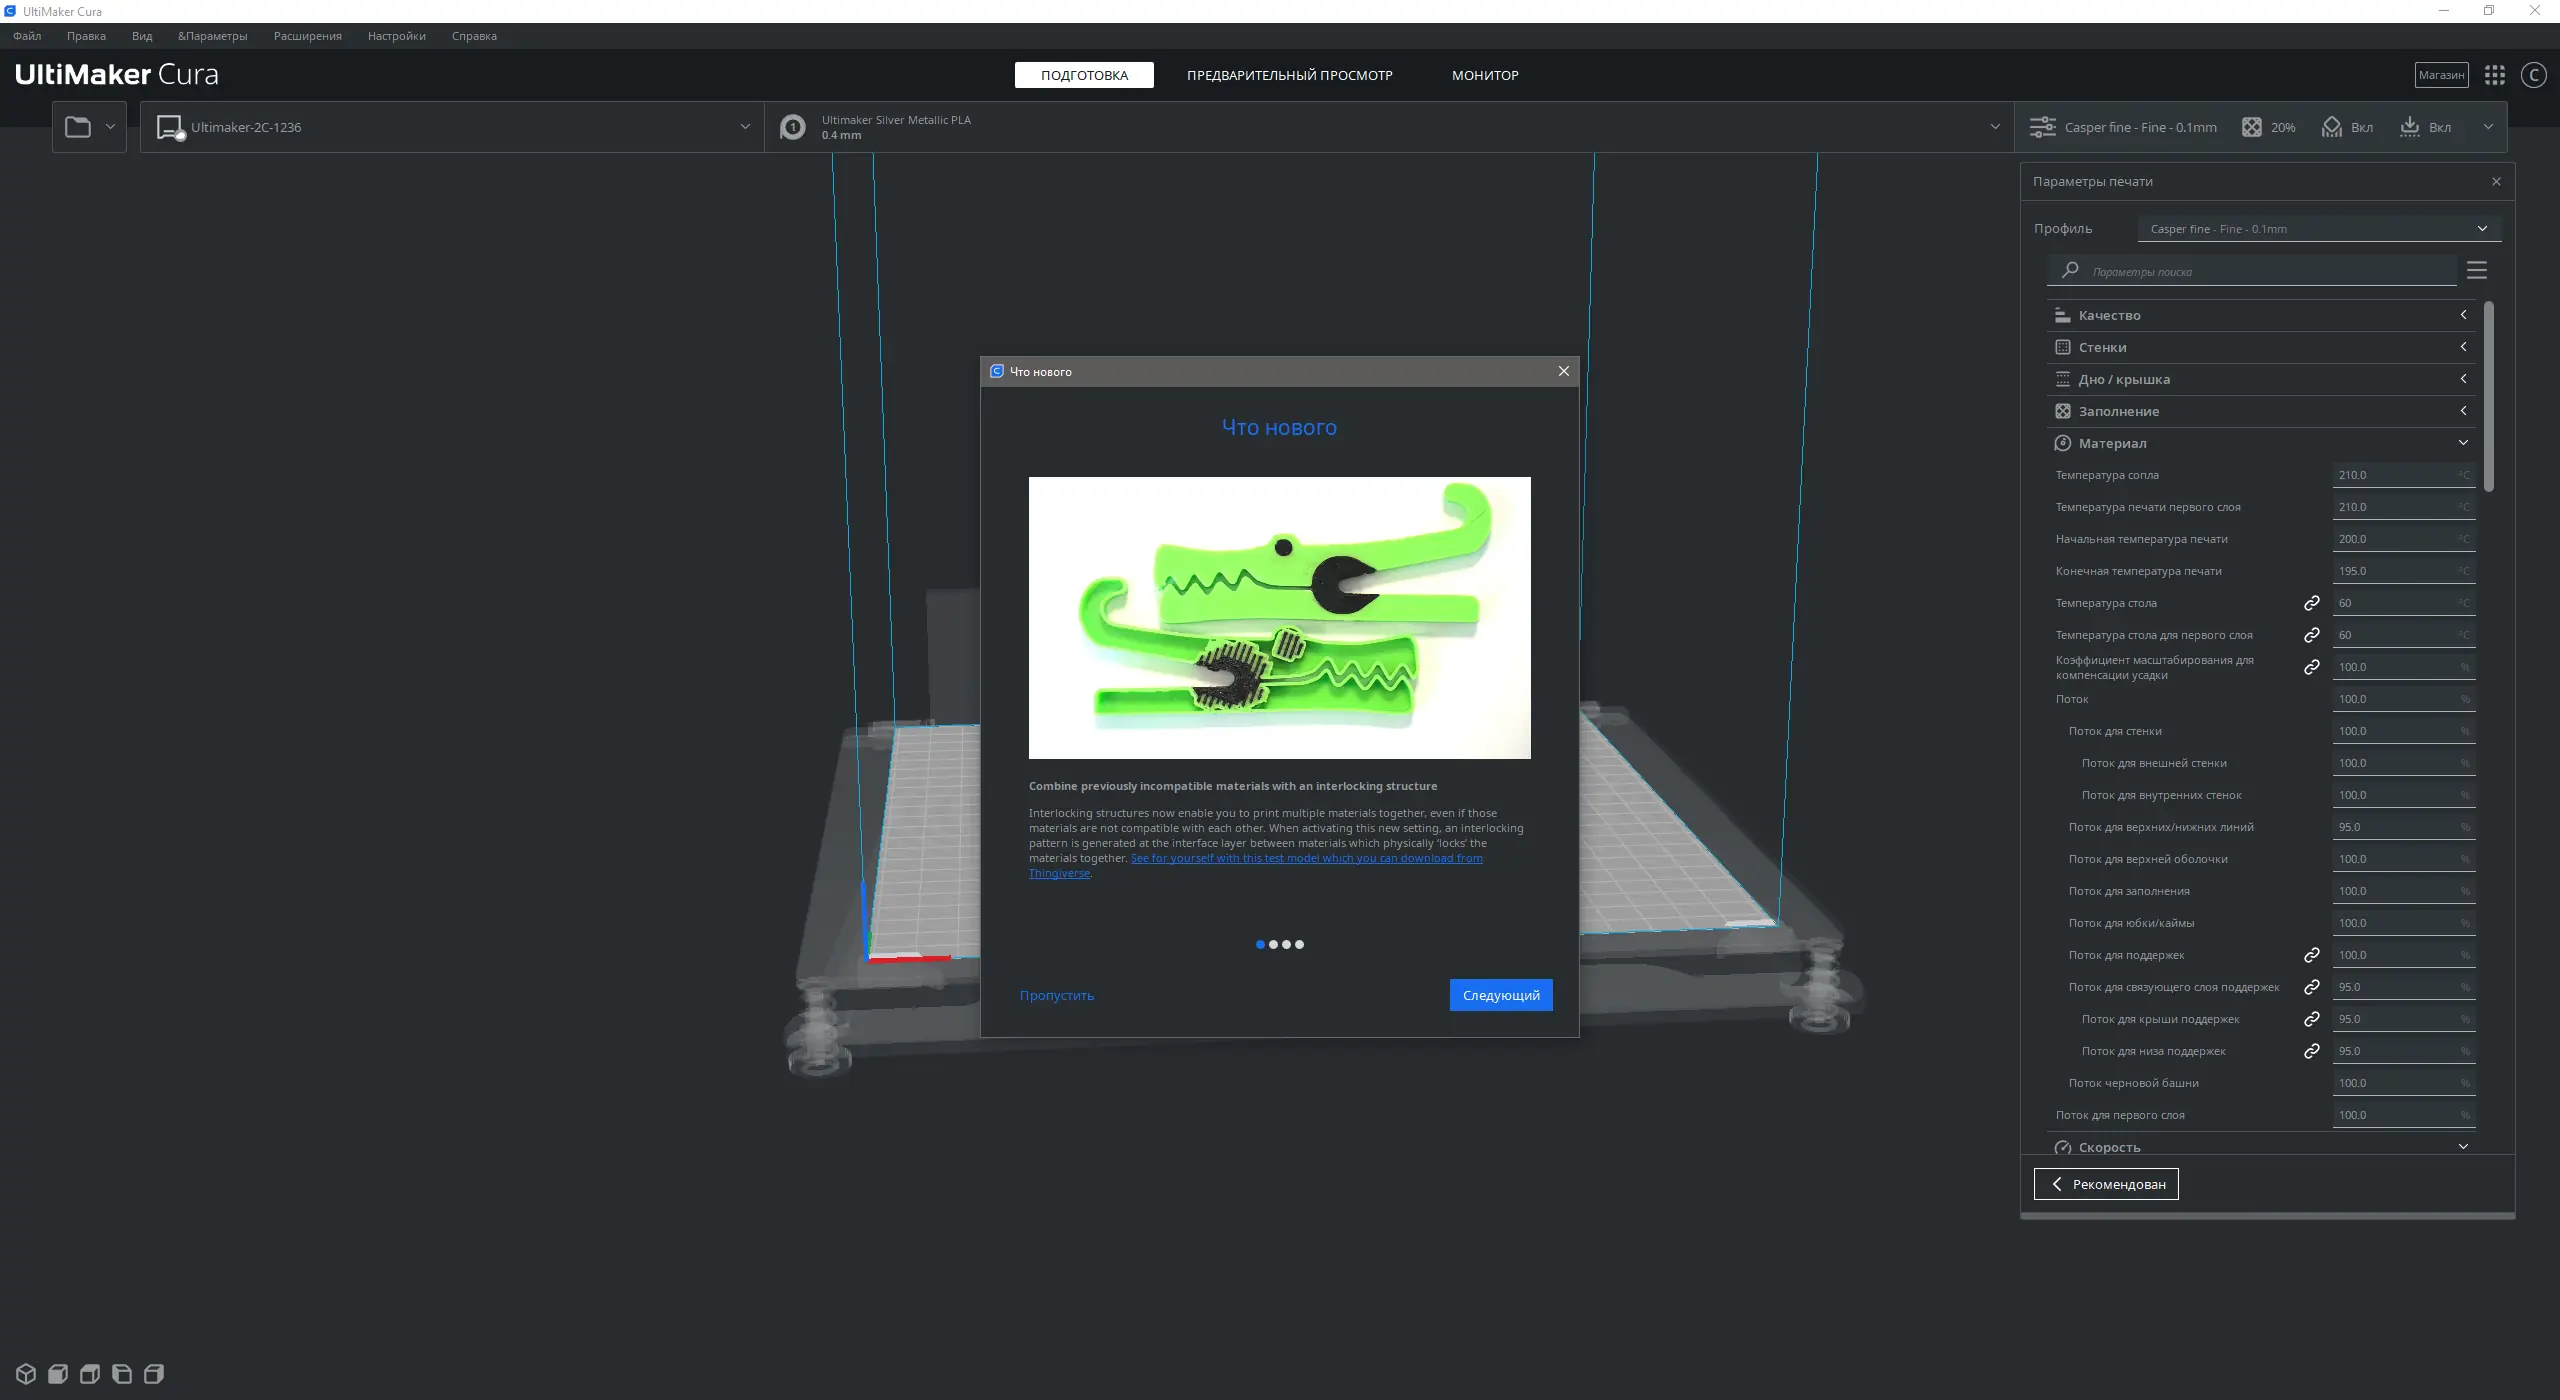This screenshot has width=2560, height=1400.
Task: Click the extruder 1 nozzle icon
Action: tap(792, 127)
